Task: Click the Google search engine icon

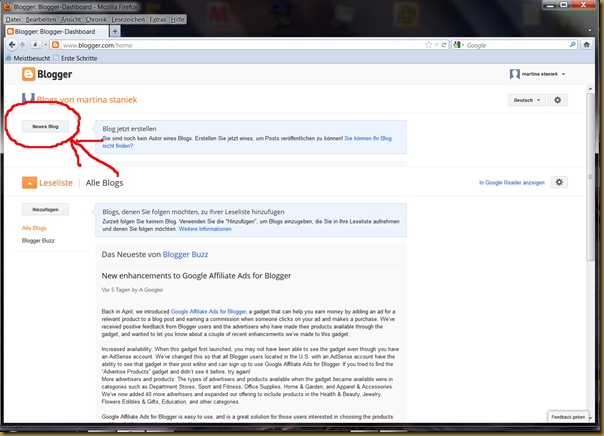Action: pos(457,45)
